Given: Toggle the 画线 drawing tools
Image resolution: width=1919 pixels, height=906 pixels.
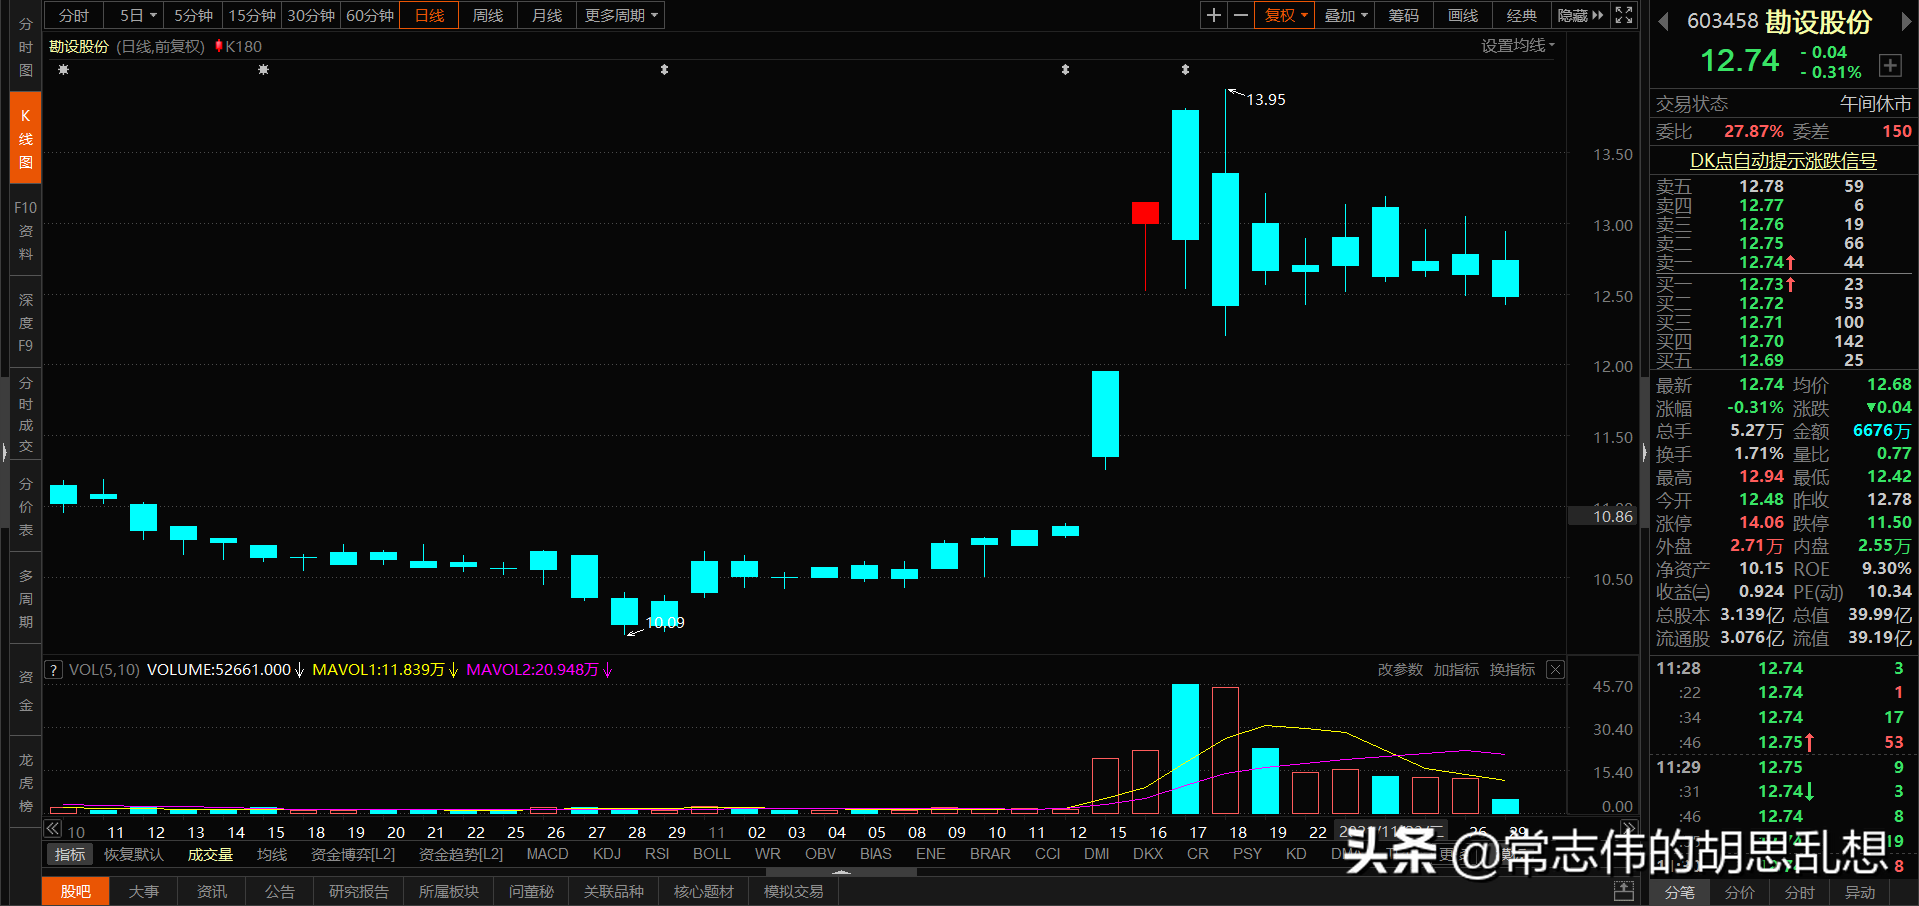Looking at the screenshot, I should (1463, 15).
